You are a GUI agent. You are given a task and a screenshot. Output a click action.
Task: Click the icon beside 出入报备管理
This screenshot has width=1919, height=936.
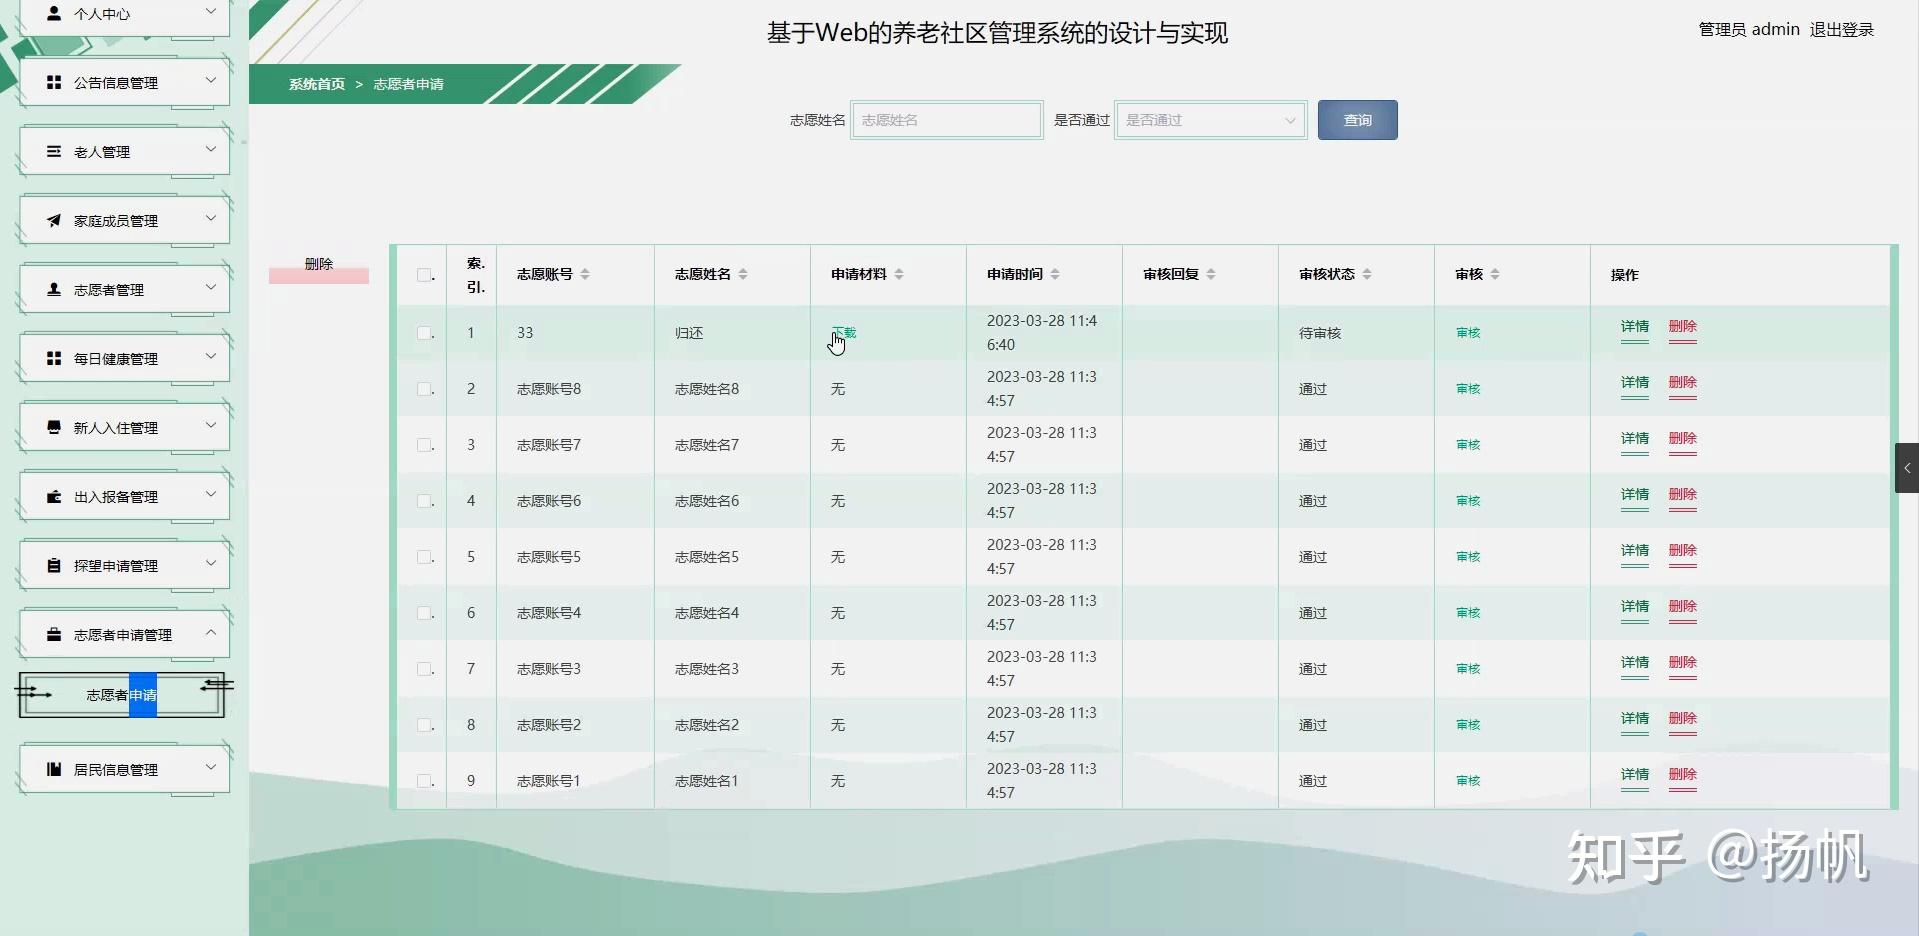[x=54, y=495]
